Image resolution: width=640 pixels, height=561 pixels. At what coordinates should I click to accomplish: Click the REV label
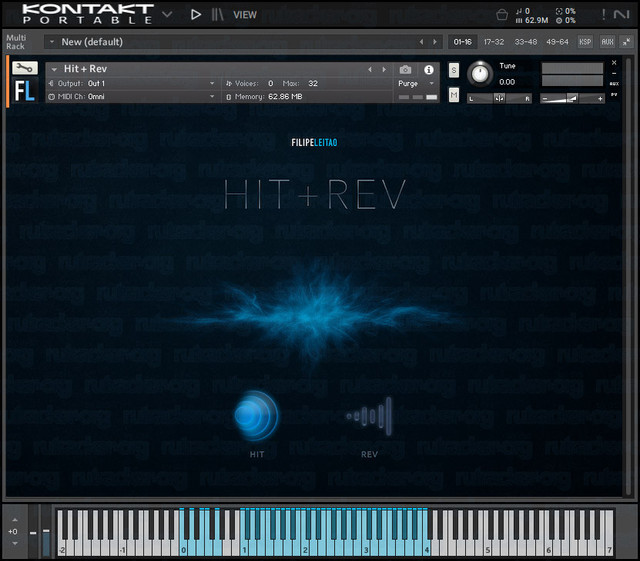pyautogui.click(x=369, y=454)
